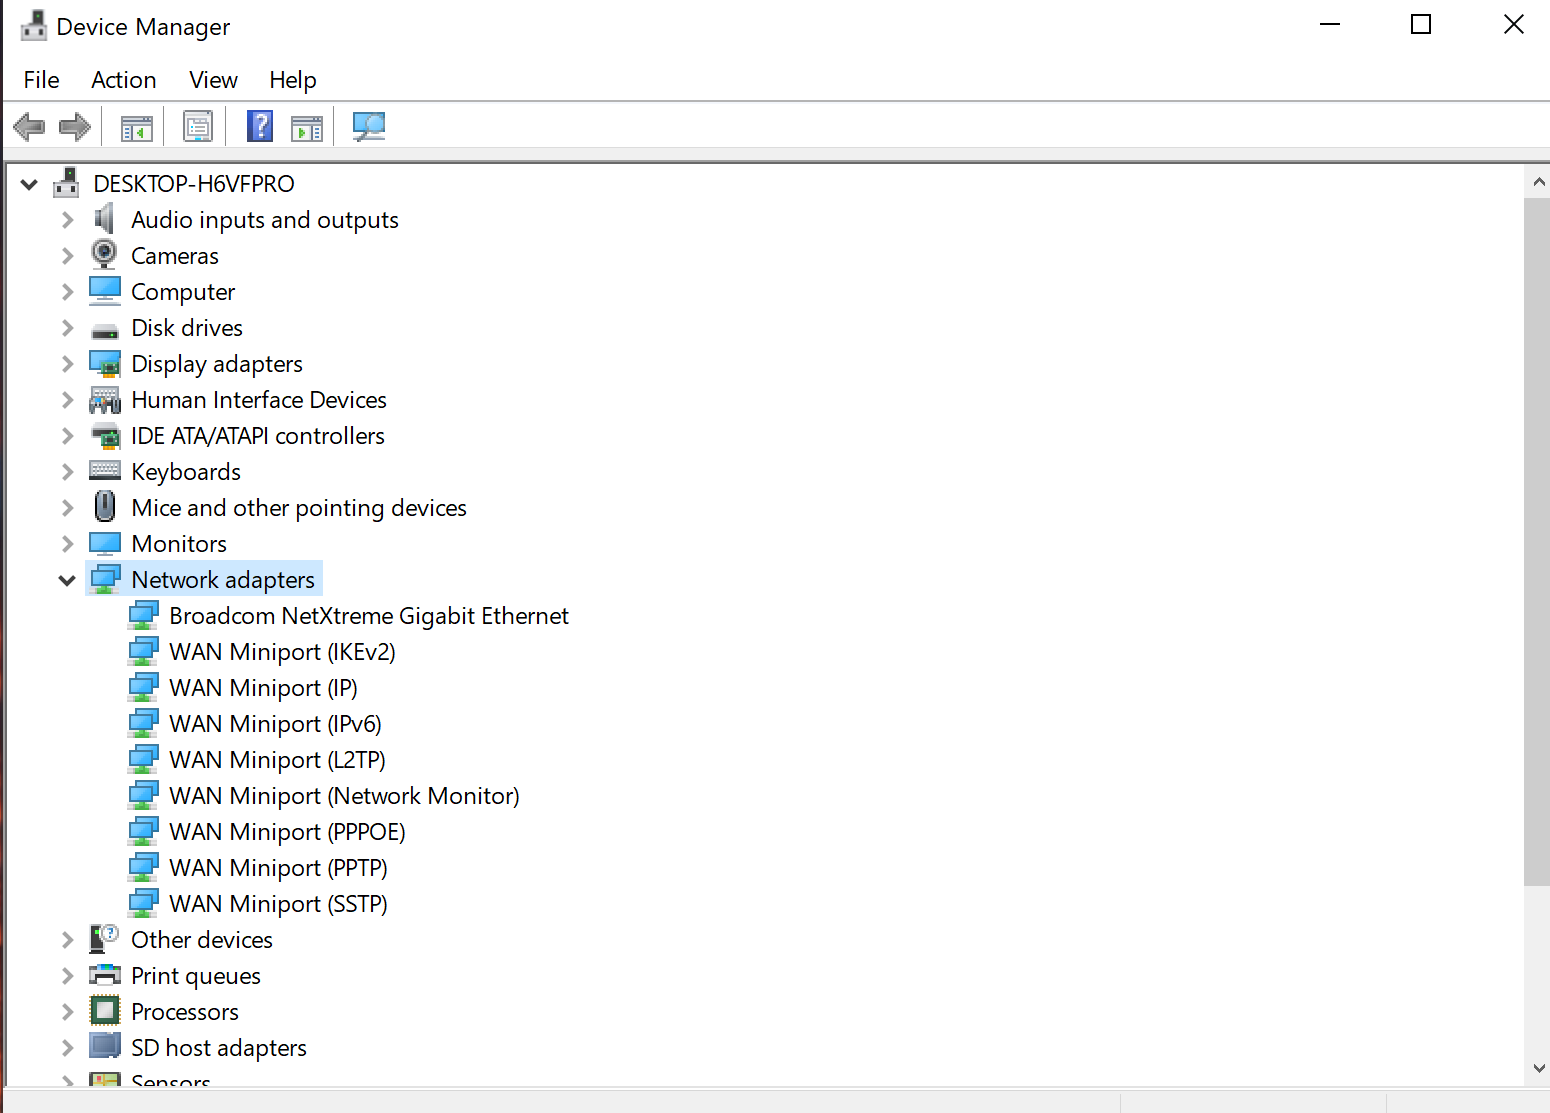Image resolution: width=1550 pixels, height=1113 pixels.
Task: Select WAN Miniport (L2TP)
Action: 278,760
